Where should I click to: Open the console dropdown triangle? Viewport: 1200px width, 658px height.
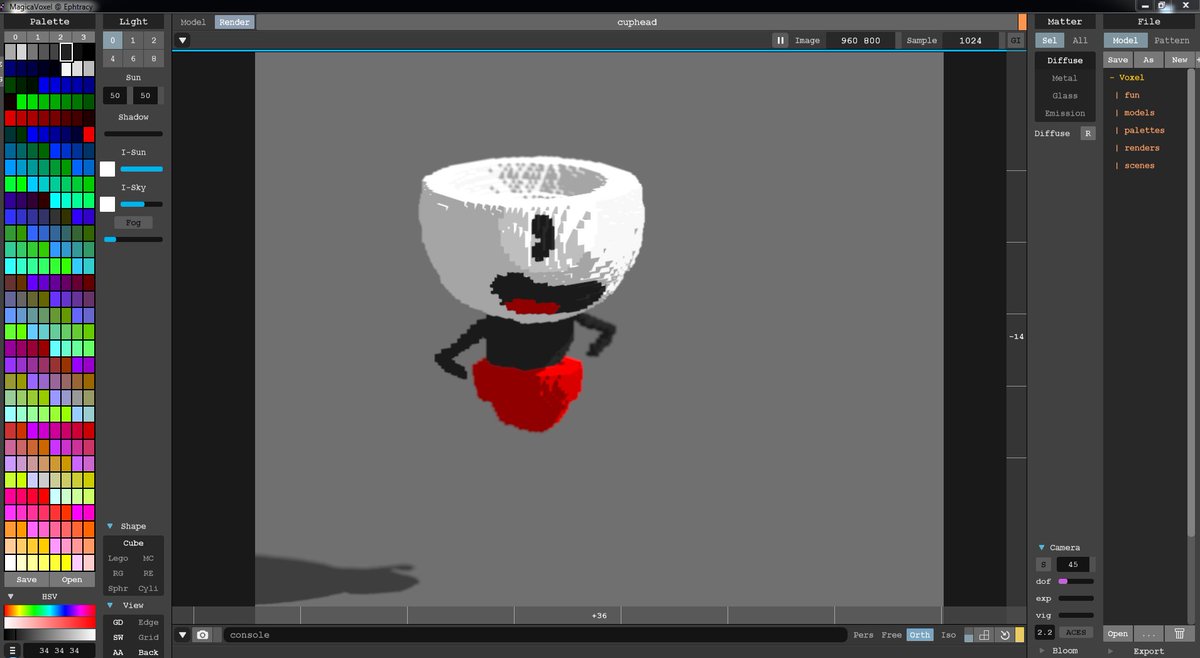[x=182, y=635]
